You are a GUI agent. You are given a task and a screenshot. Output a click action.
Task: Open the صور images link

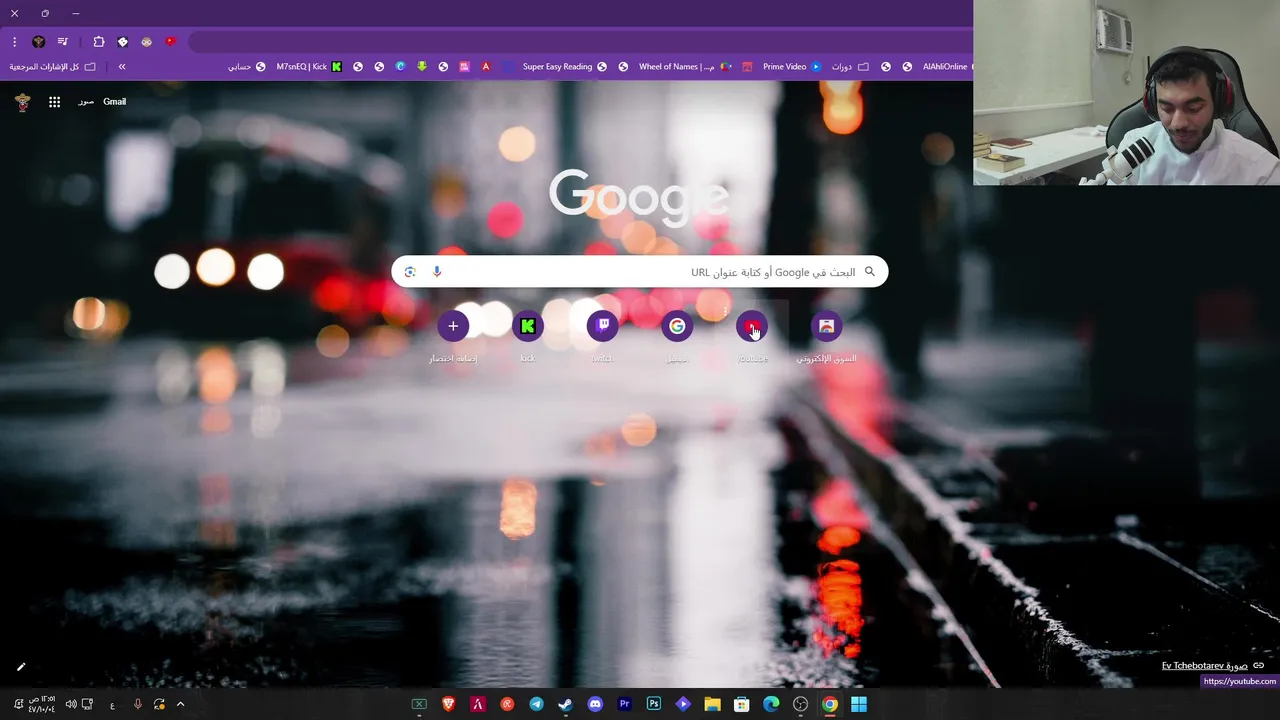[86, 102]
